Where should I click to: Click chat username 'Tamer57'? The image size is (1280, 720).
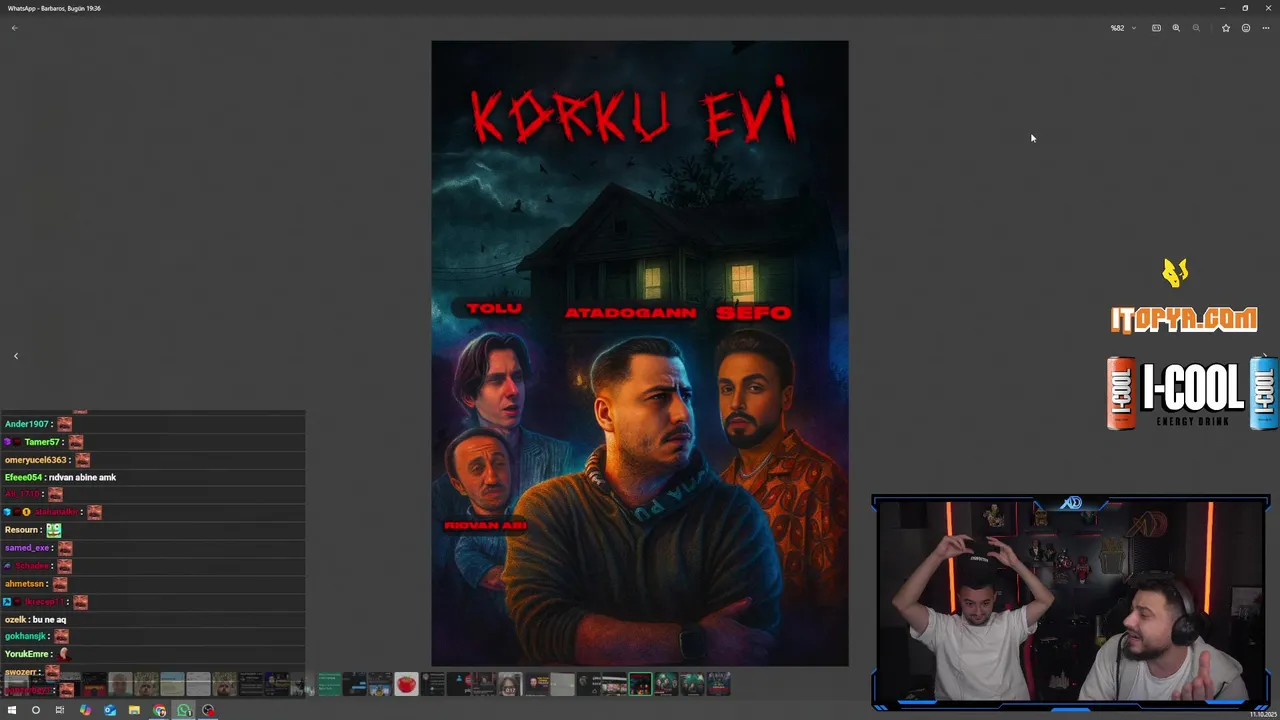[42, 442]
